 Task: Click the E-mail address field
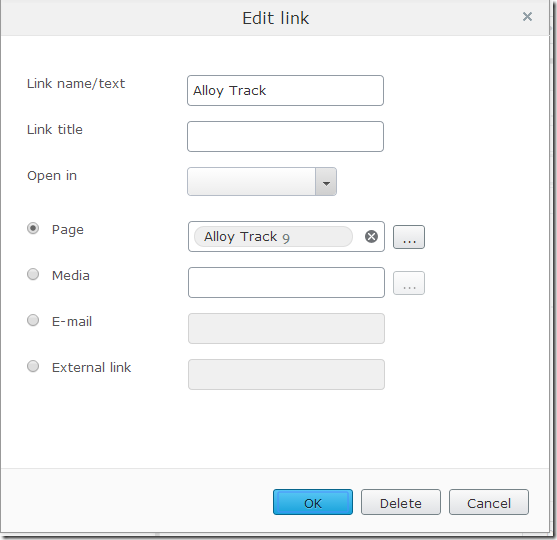click(x=286, y=328)
